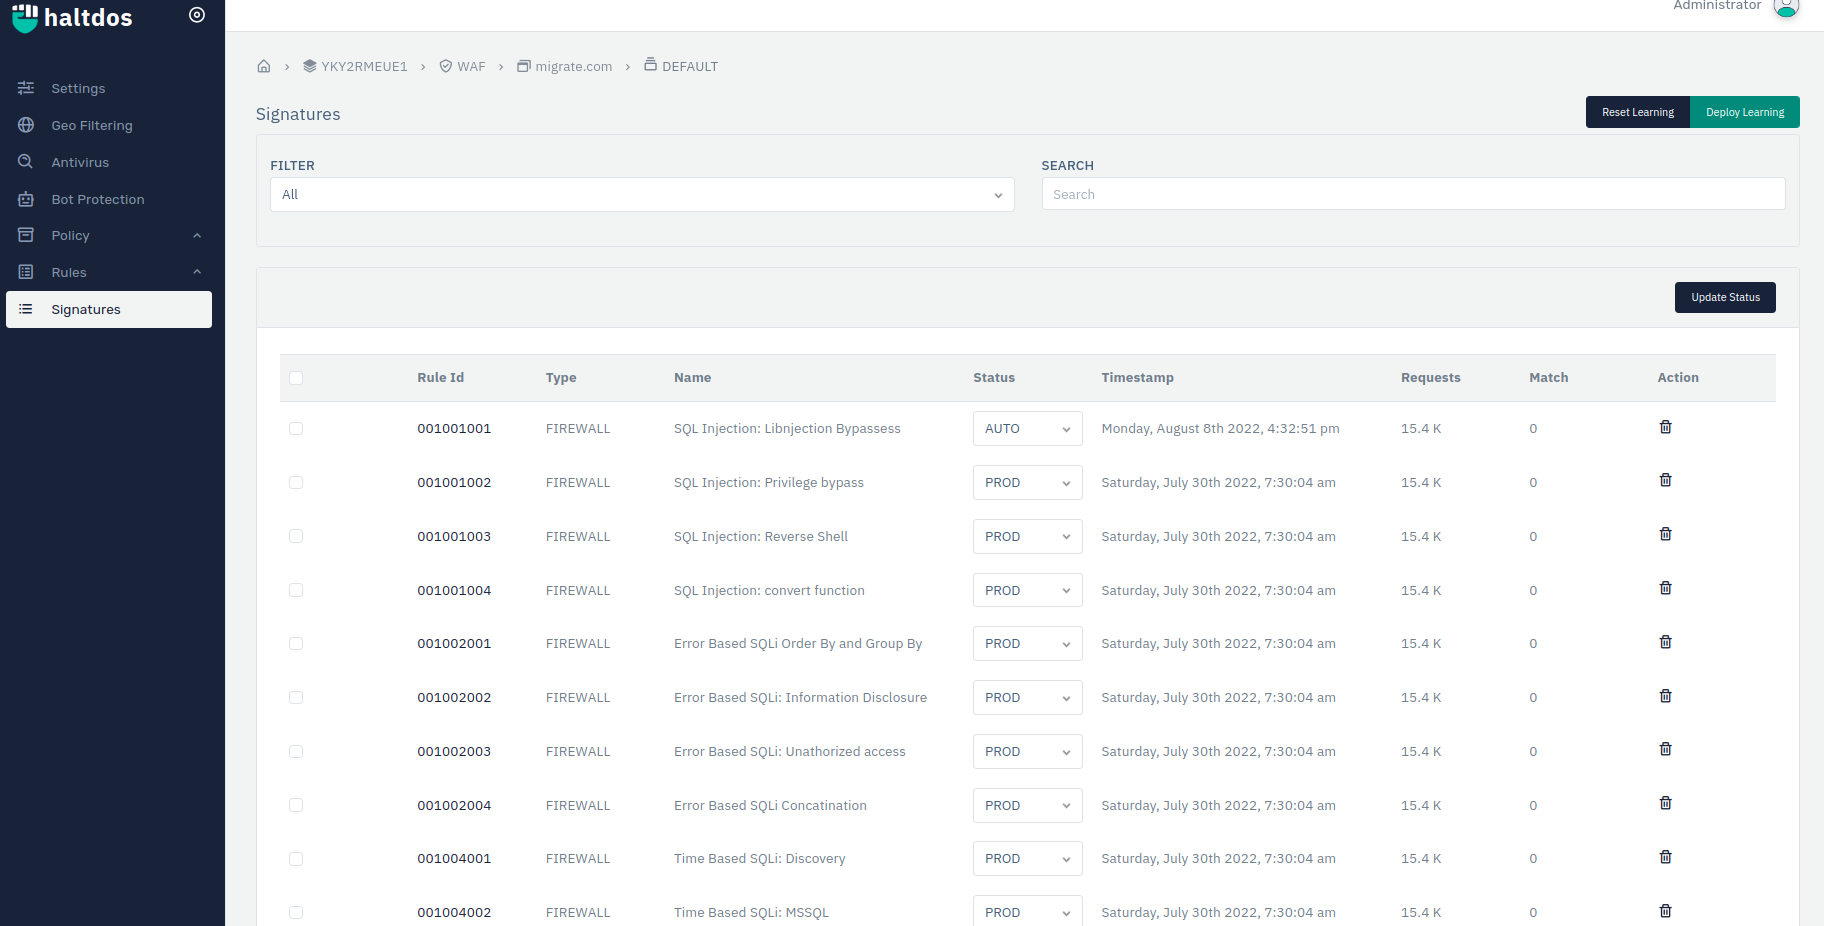This screenshot has width=1824, height=926.
Task: Delete rule 001002004 with trash icon
Action: tap(1665, 803)
